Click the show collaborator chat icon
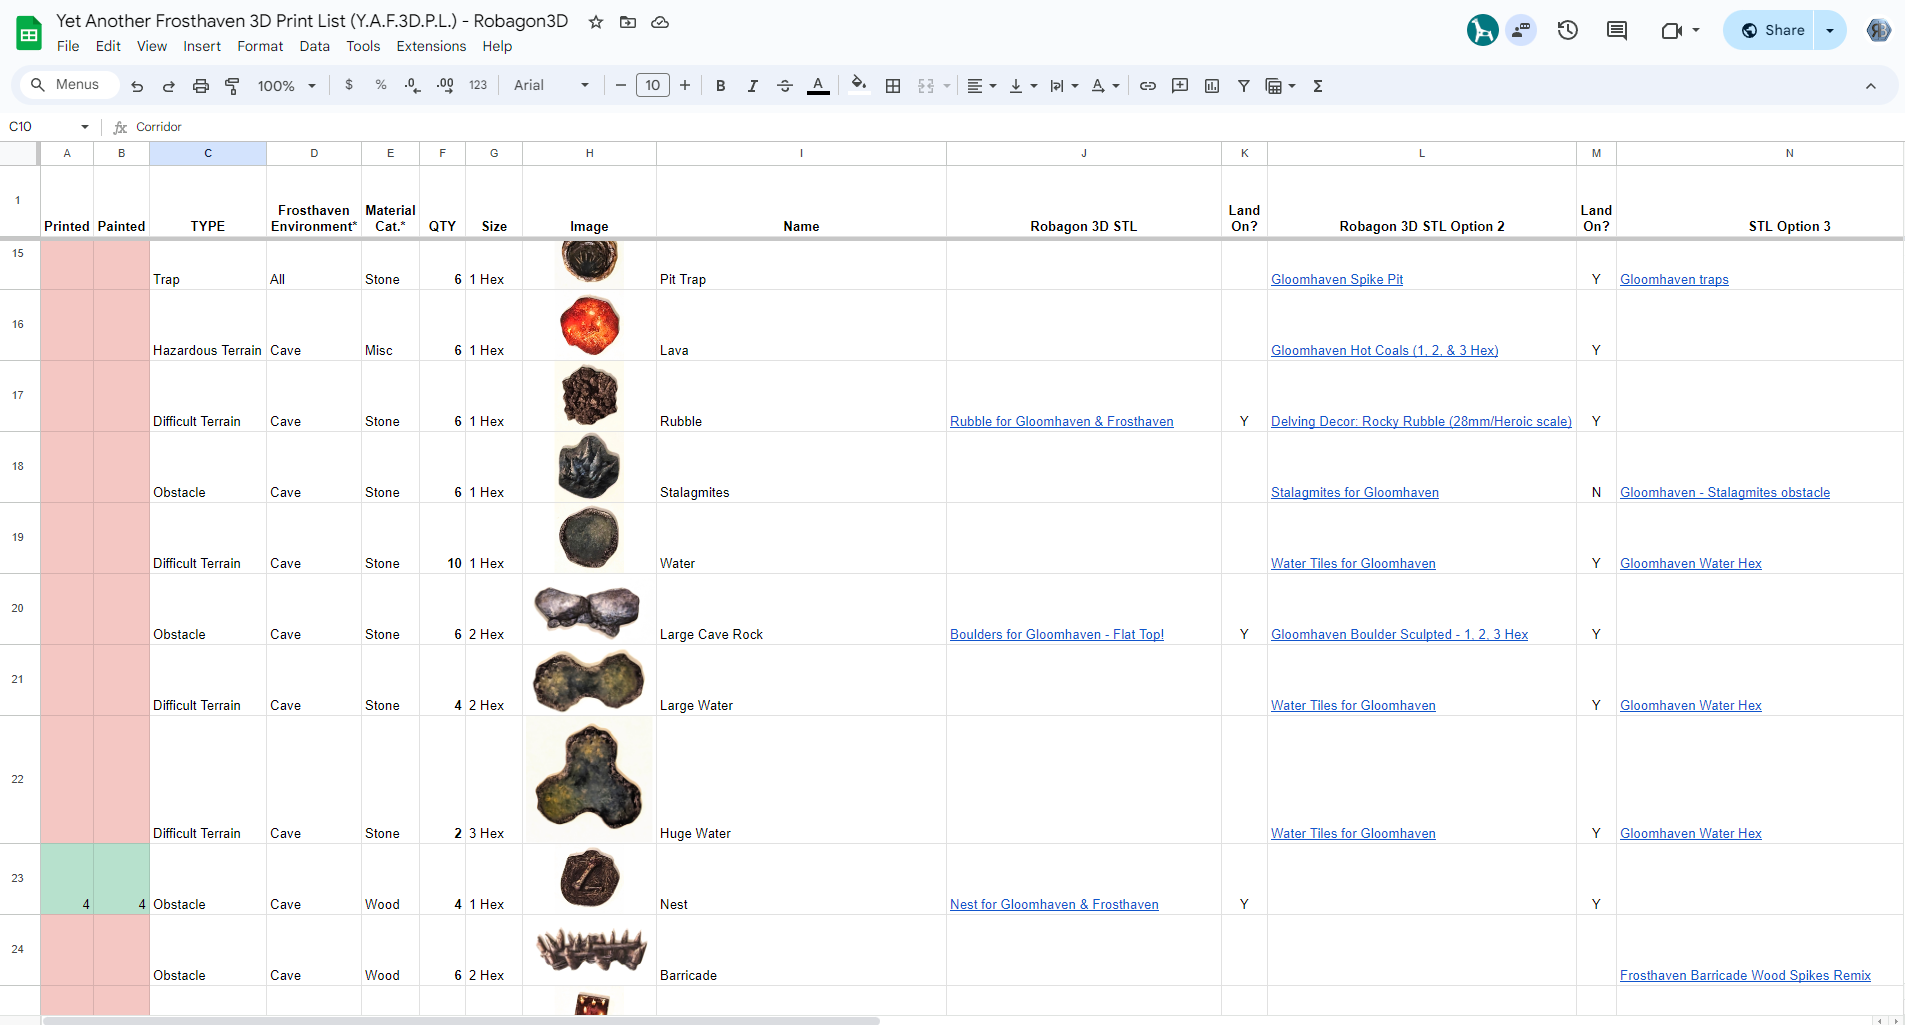Screen dimensions: 1905x1025 coord(1521,30)
